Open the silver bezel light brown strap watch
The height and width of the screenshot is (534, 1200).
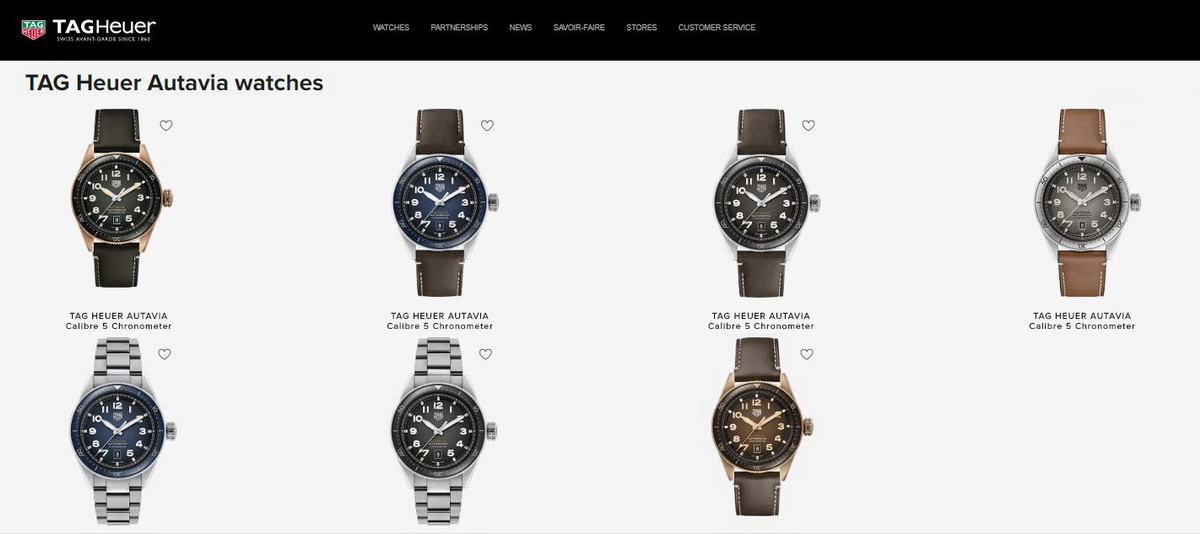click(1084, 203)
